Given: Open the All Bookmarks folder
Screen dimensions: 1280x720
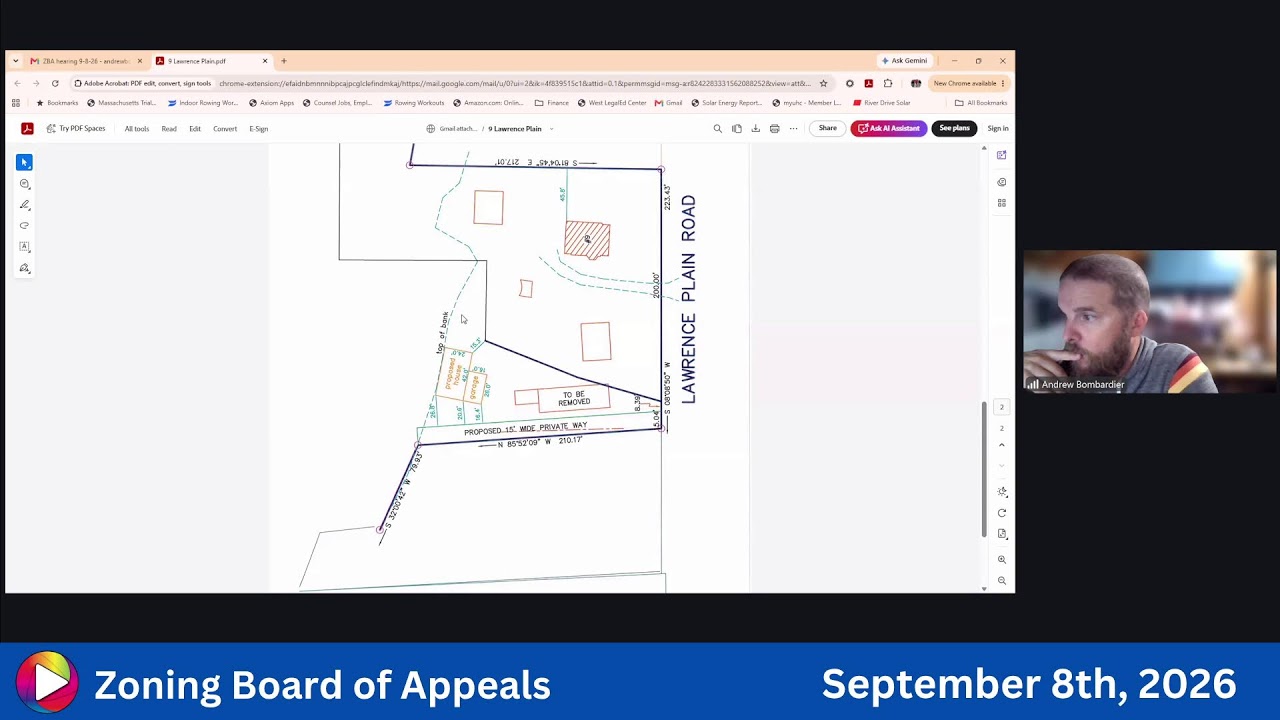Looking at the screenshot, I should [x=981, y=103].
